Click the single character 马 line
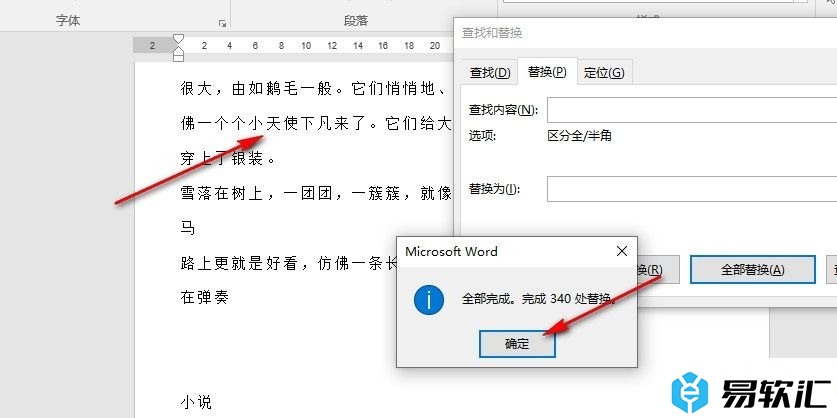 188,228
